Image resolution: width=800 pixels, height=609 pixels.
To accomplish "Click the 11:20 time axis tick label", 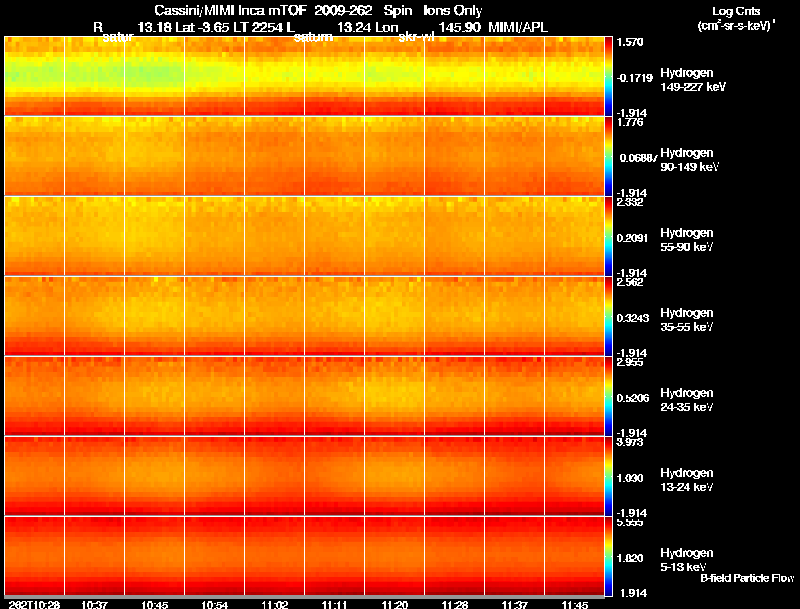I will click(x=394, y=604).
